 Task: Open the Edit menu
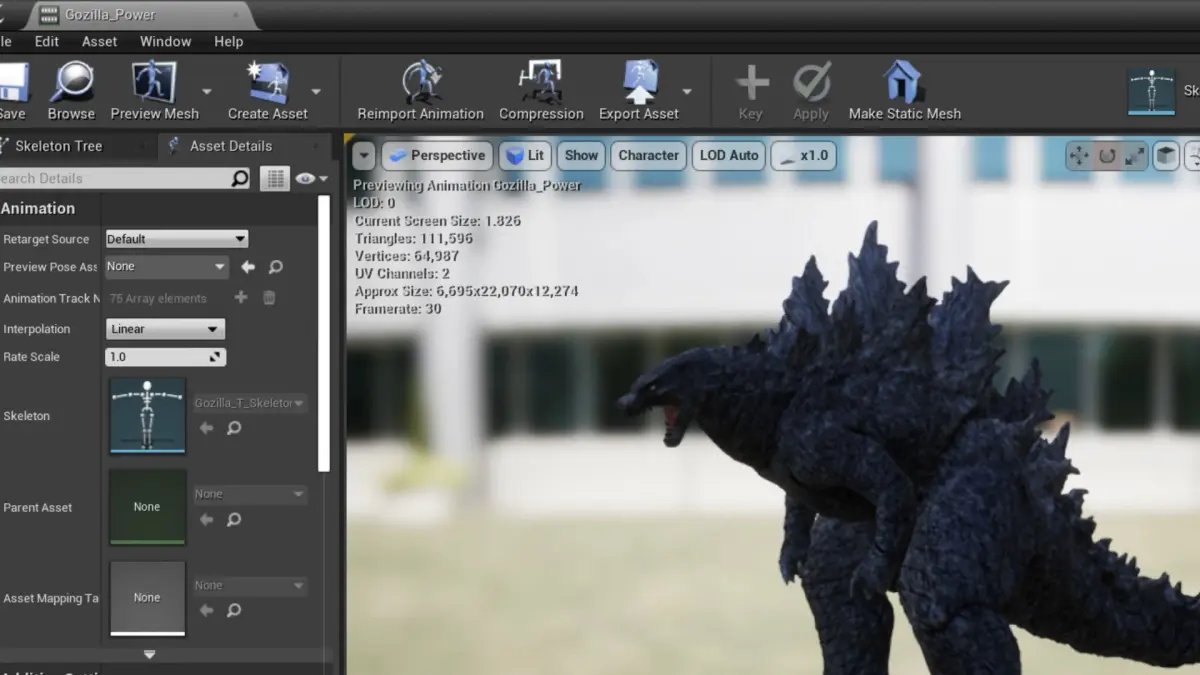(47, 41)
